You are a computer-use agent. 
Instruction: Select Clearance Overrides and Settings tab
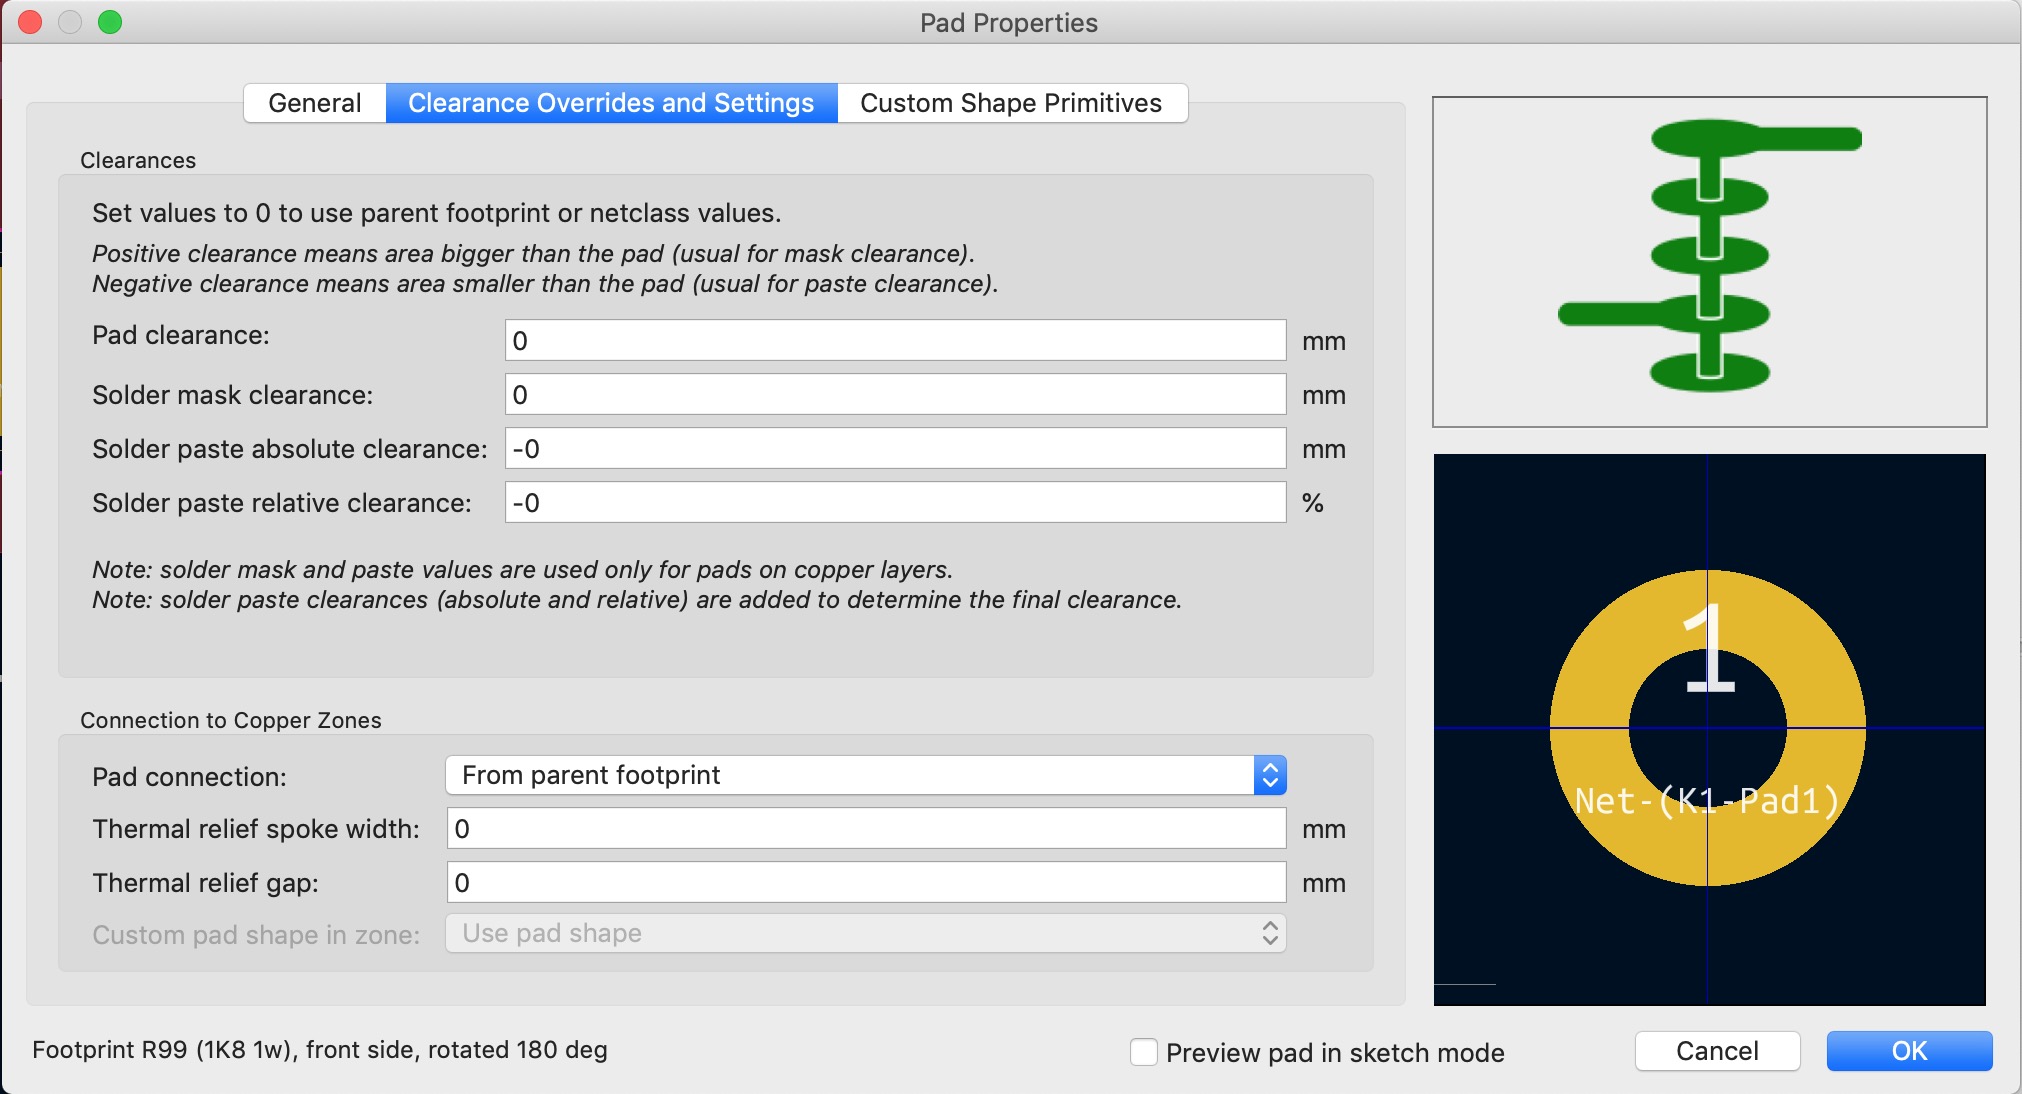611,103
